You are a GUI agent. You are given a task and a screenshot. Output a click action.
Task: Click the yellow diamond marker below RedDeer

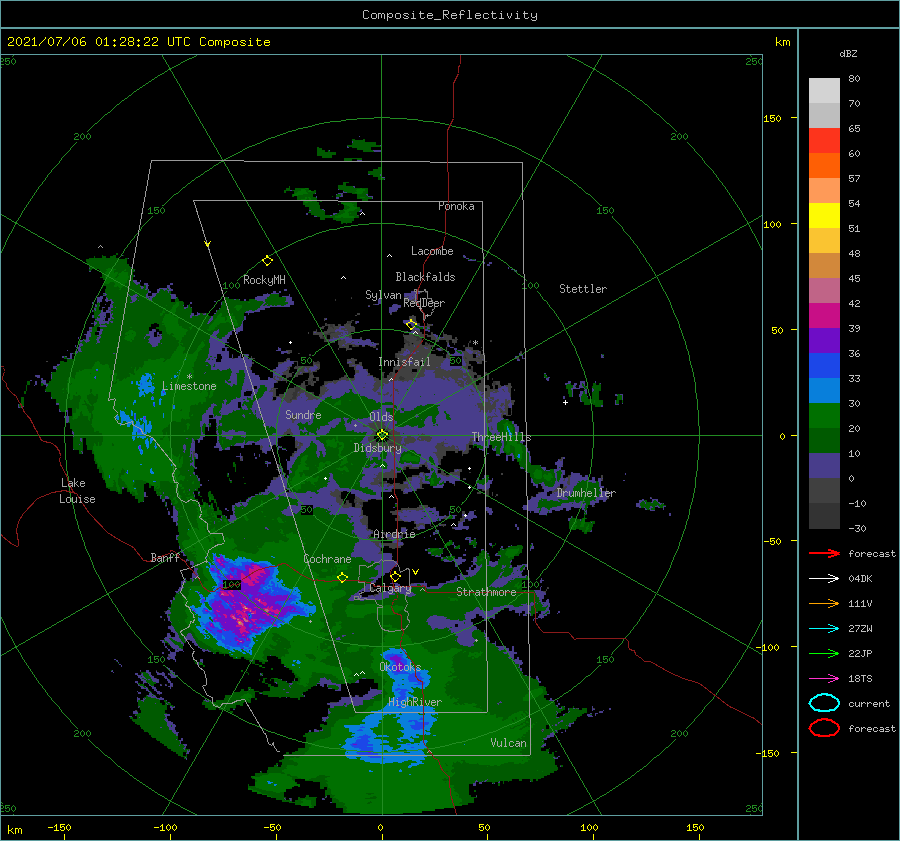[x=411, y=325]
